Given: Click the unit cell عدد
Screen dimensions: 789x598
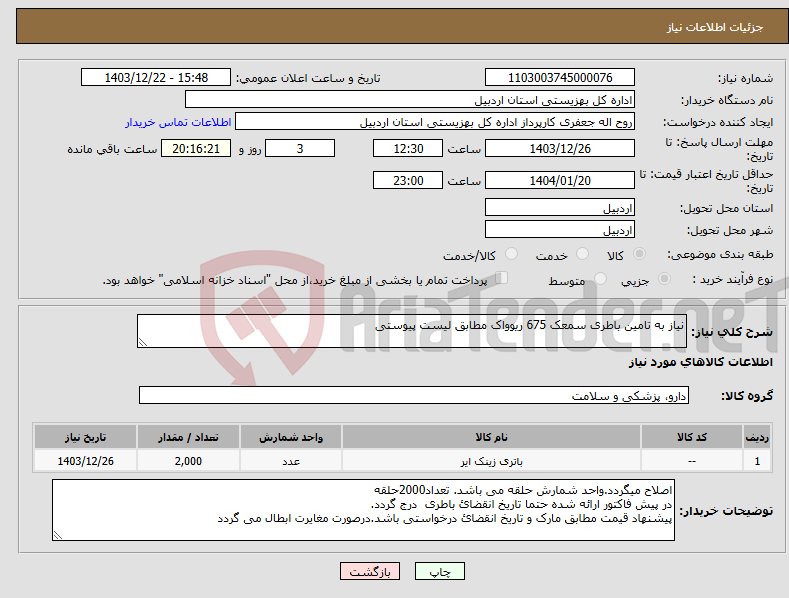Looking at the screenshot, I should (x=291, y=461).
